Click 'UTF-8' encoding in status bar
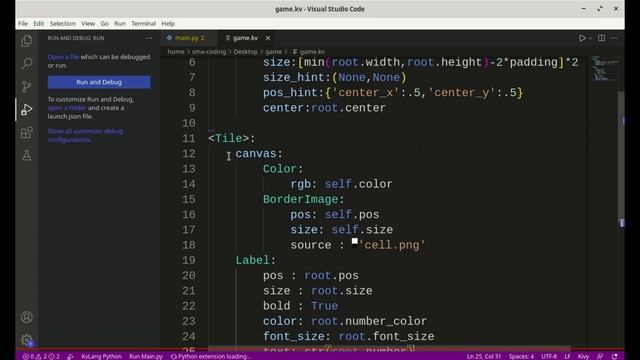The height and width of the screenshot is (360, 640). [549, 356]
